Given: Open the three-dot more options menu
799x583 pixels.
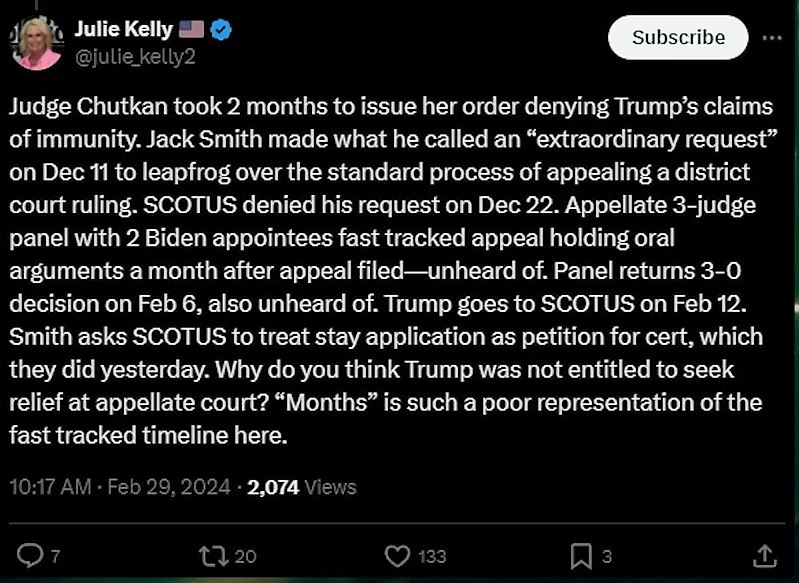Looking at the screenshot, I should coord(772,38).
